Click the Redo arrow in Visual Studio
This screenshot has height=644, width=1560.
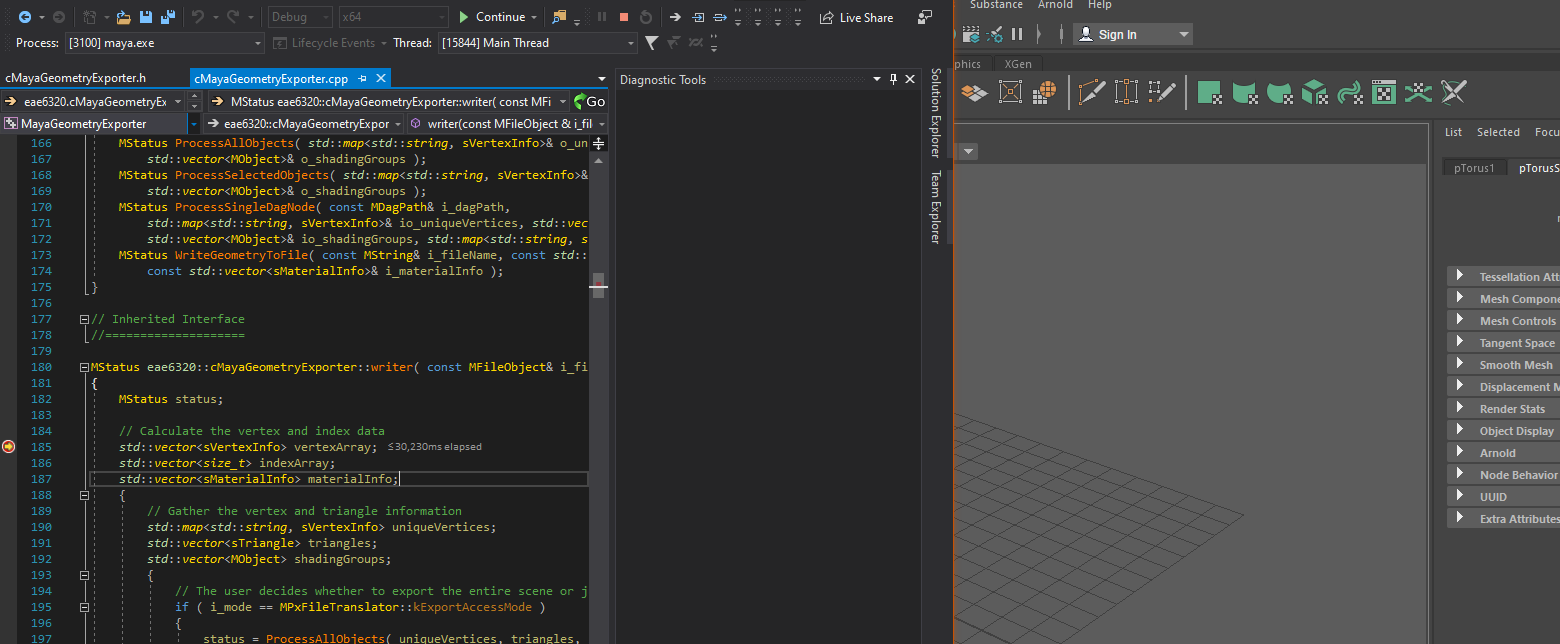tap(232, 17)
